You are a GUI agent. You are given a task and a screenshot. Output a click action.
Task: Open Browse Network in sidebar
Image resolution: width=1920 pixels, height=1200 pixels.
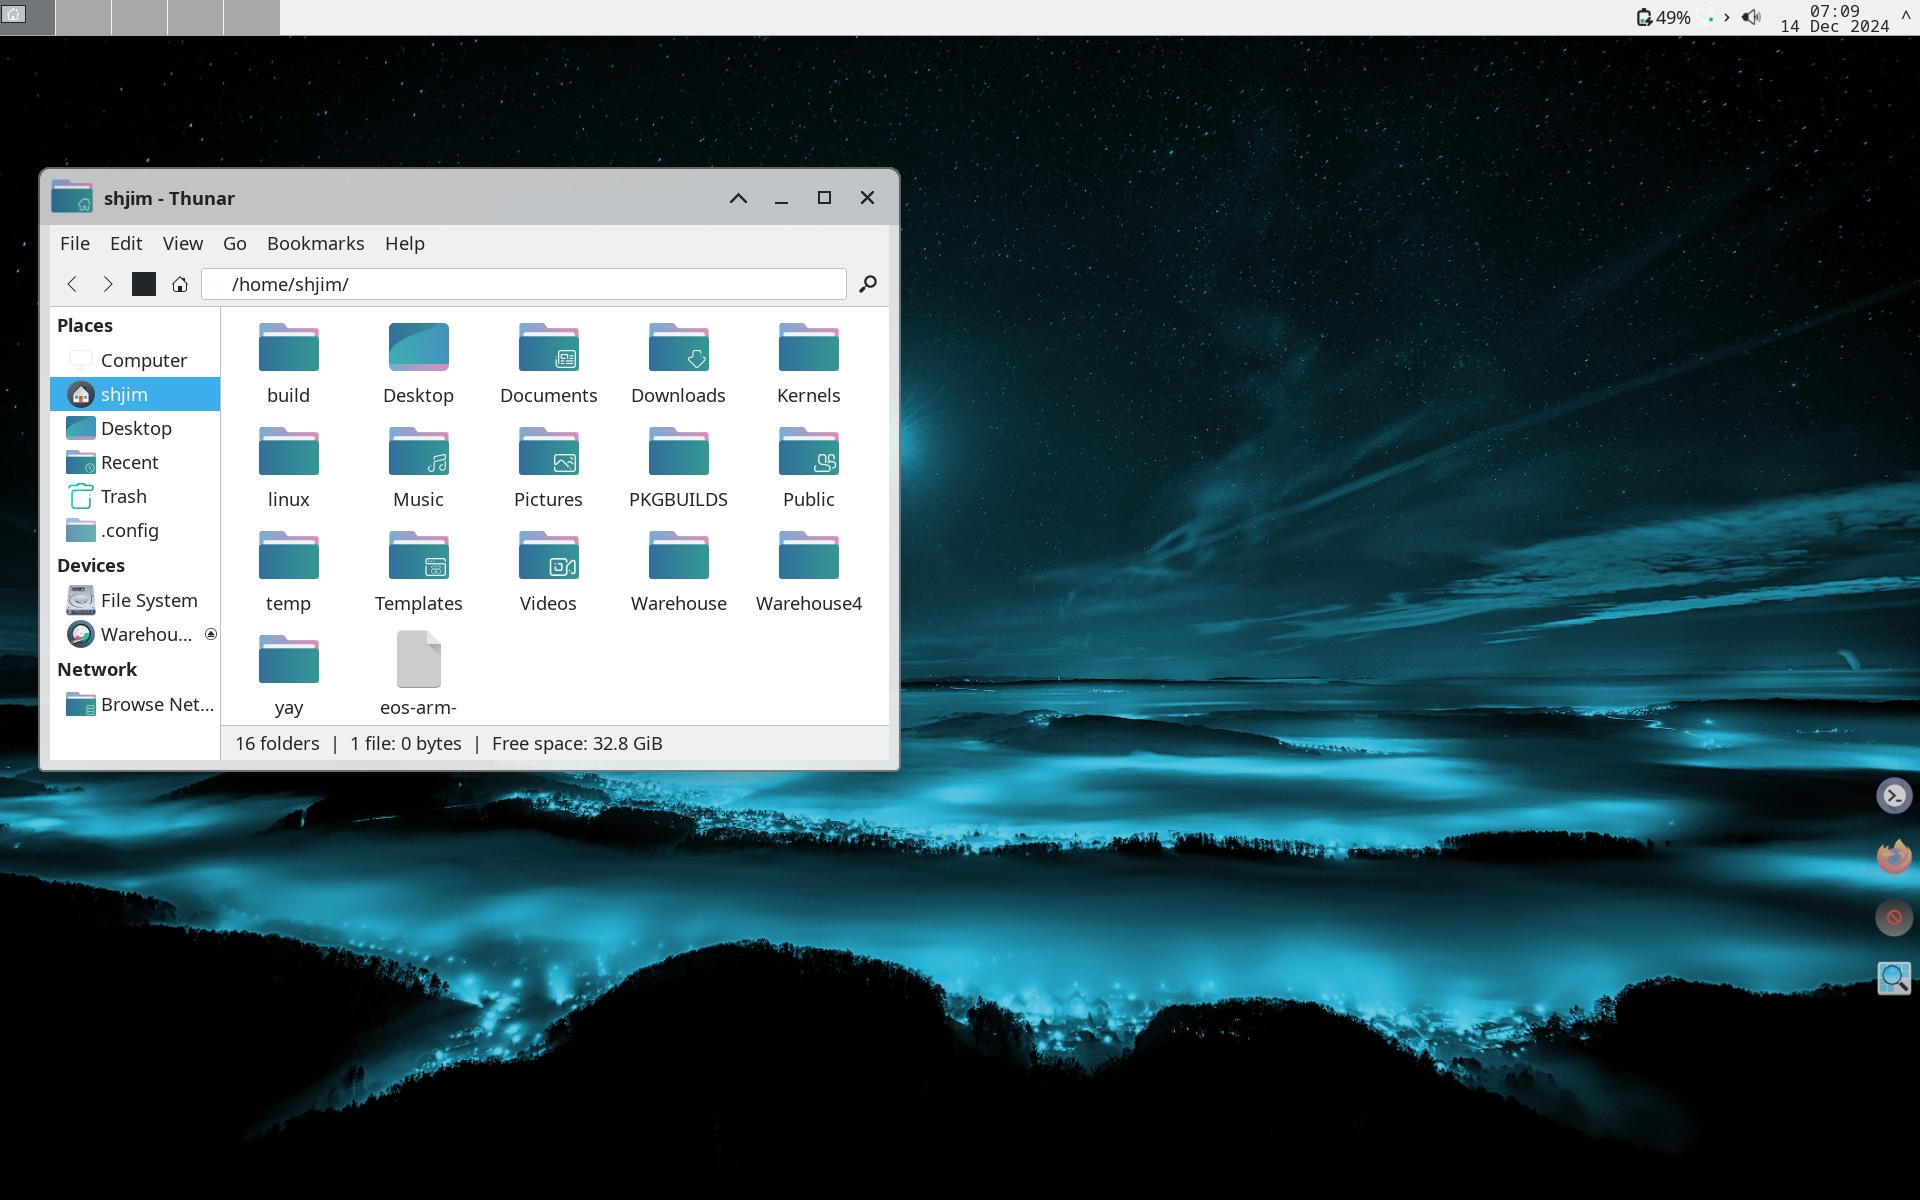135,704
